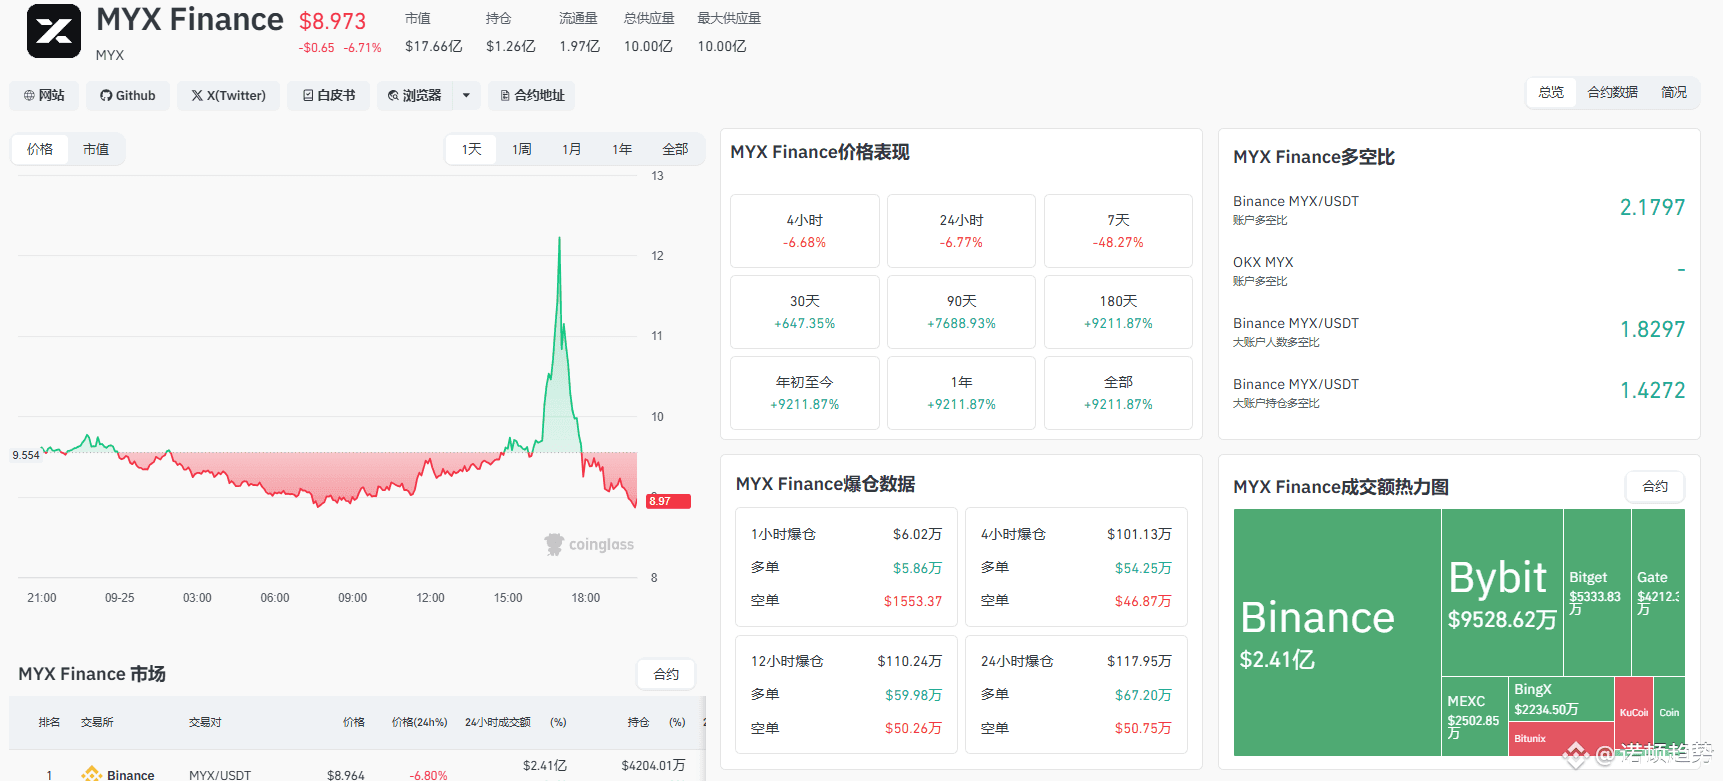The height and width of the screenshot is (781, 1723).
Task: Click the 1.4272 ratio value
Action: pyautogui.click(x=1652, y=391)
